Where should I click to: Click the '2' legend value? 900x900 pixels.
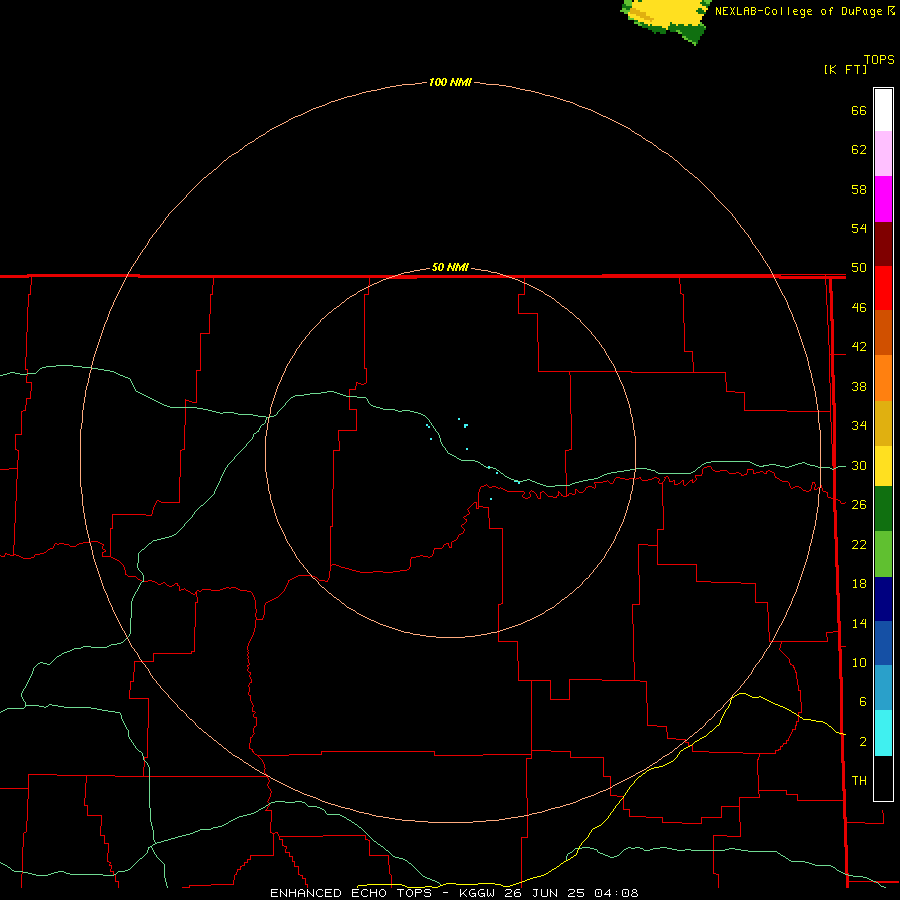[862, 742]
